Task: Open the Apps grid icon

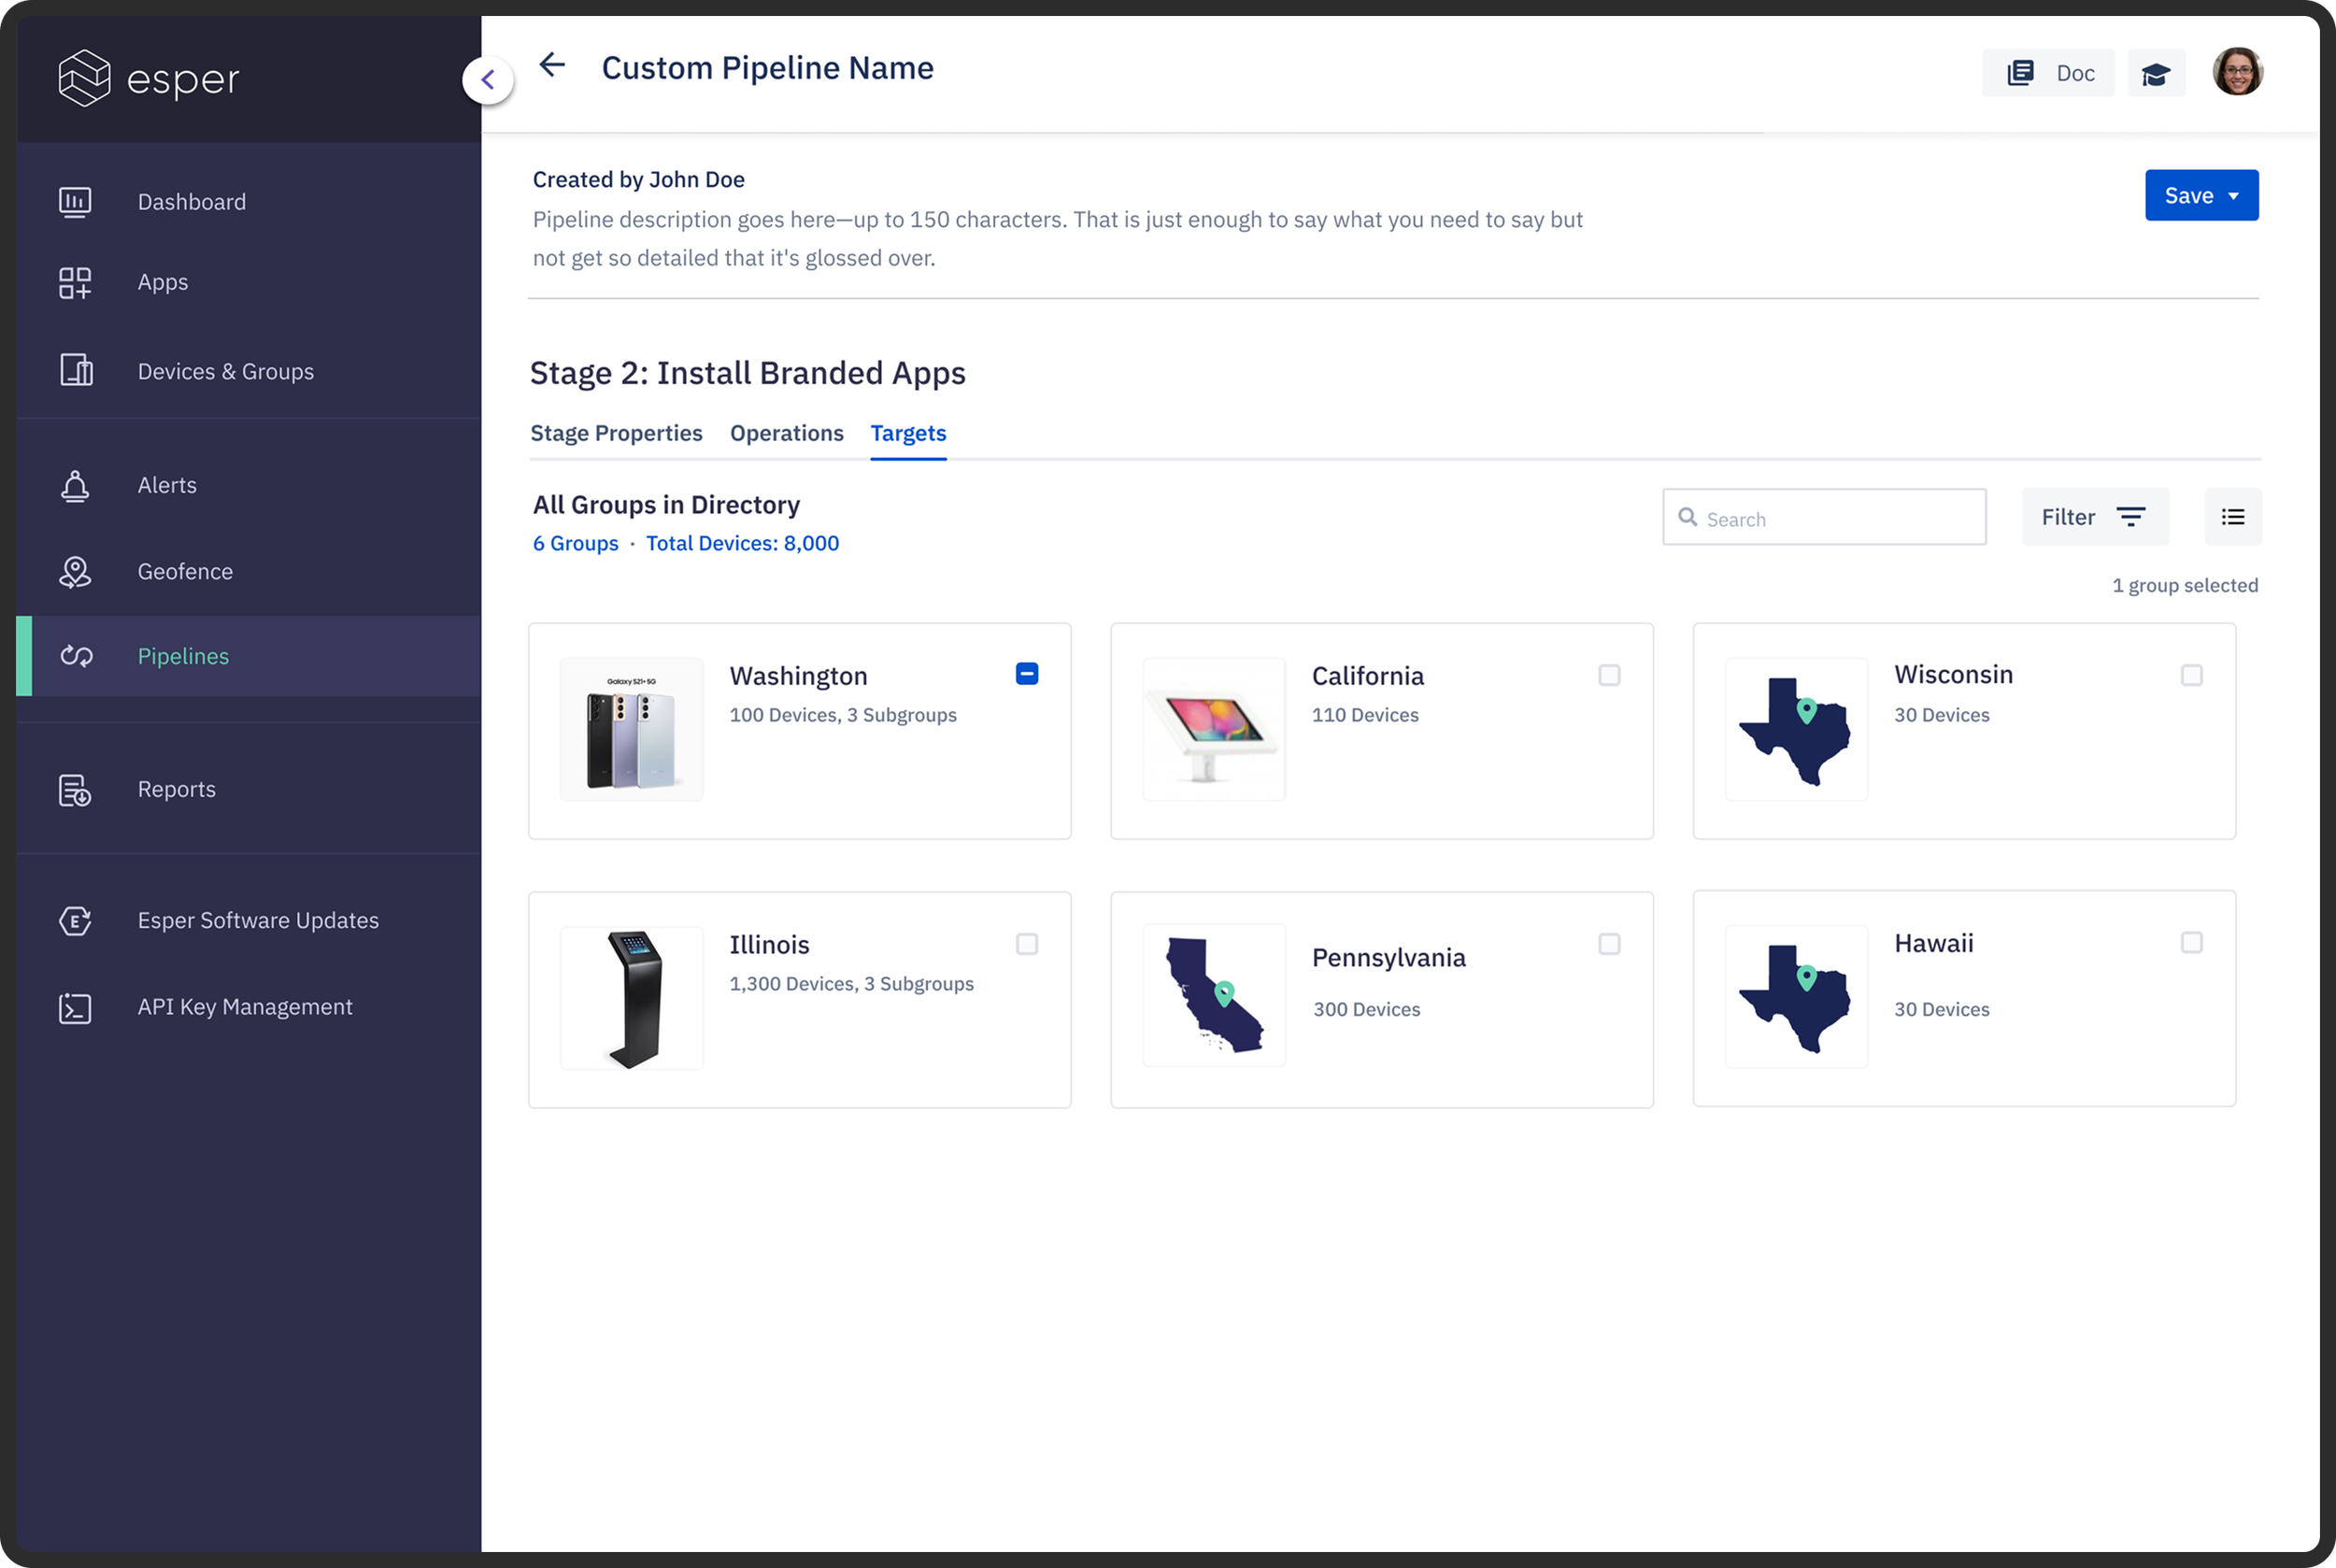Action: click(75, 283)
